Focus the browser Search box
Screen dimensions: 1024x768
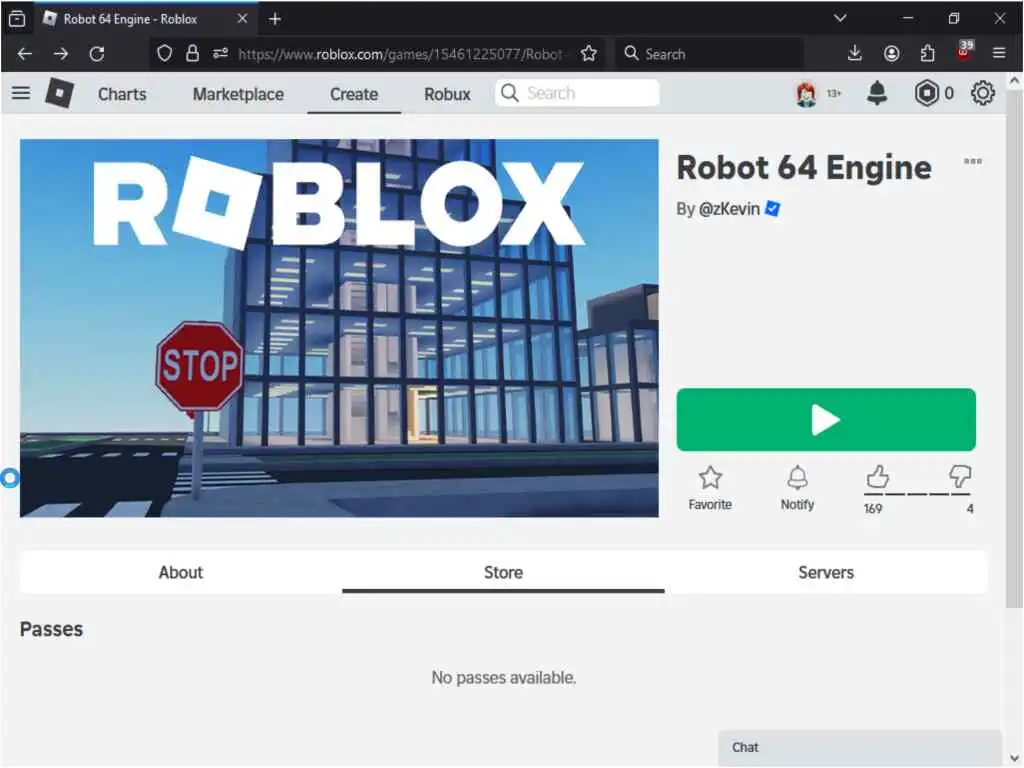710,54
